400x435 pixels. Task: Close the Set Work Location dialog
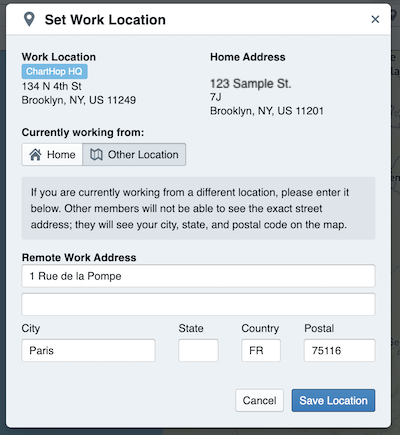pos(375,19)
